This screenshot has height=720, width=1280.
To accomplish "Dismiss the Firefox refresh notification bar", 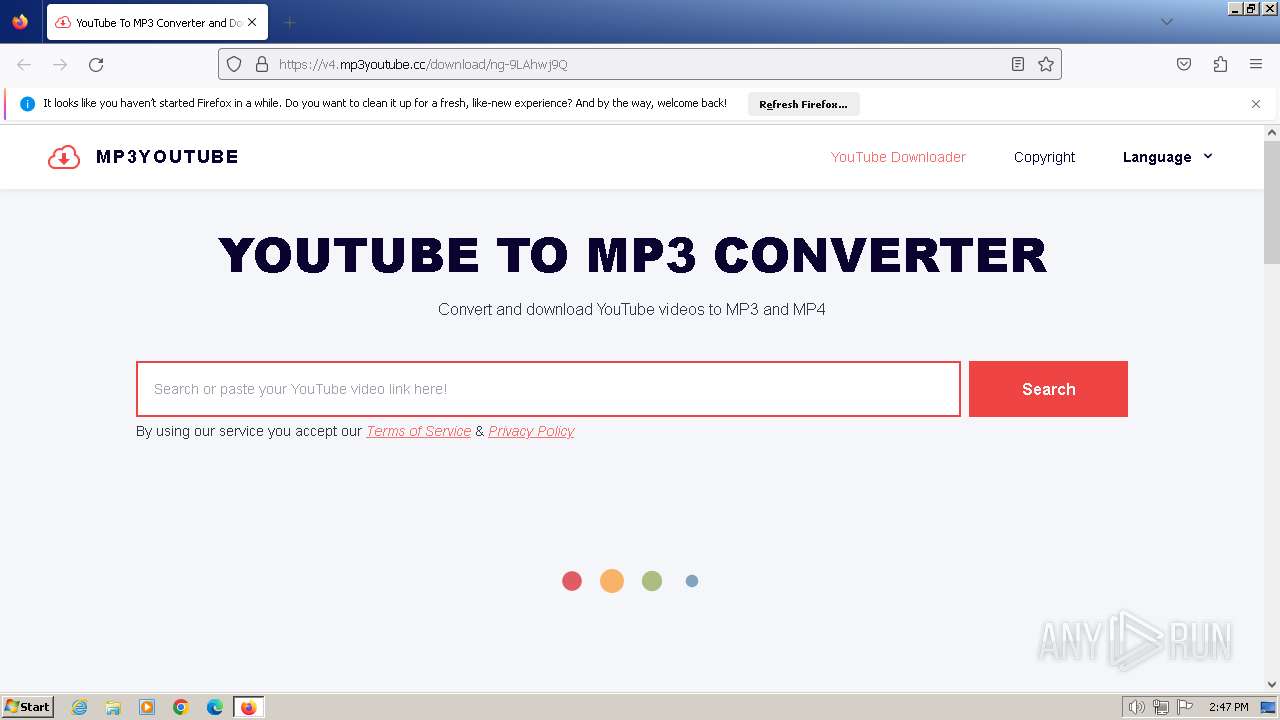I will coord(1256,104).
